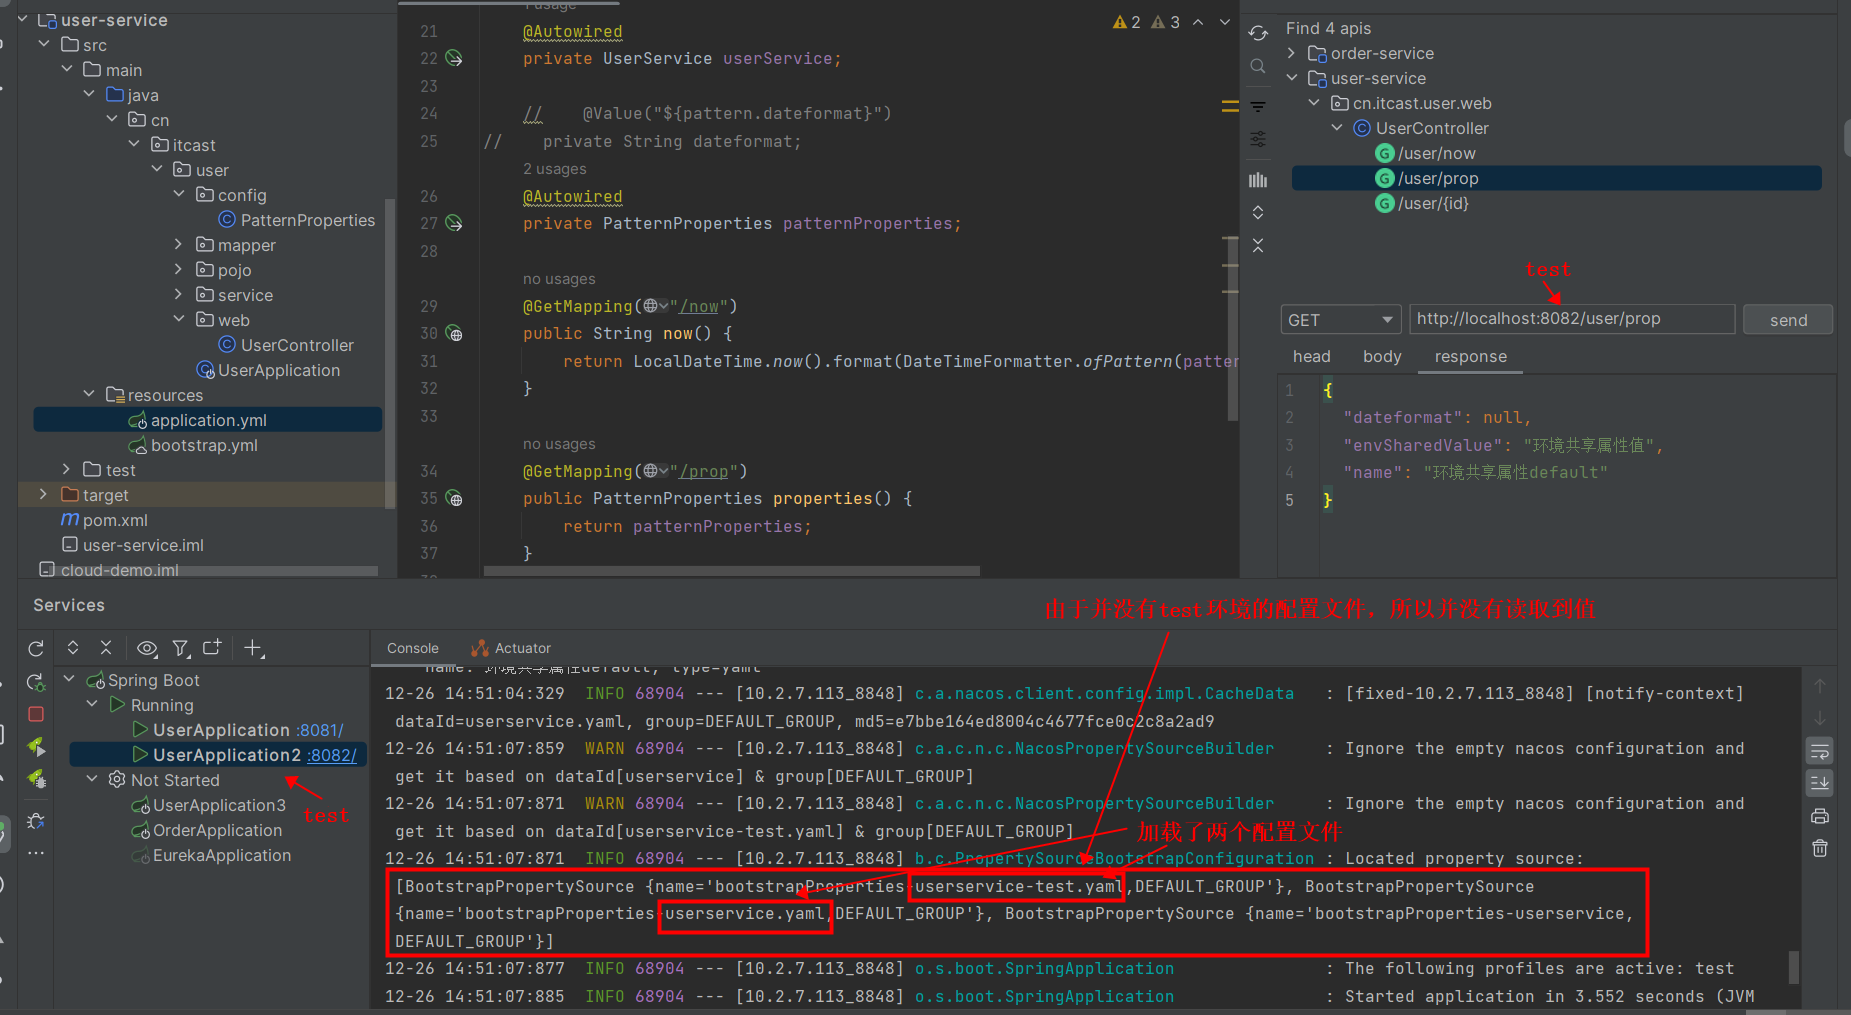Toggle scroll to end of console

[x=1820, y=783]
